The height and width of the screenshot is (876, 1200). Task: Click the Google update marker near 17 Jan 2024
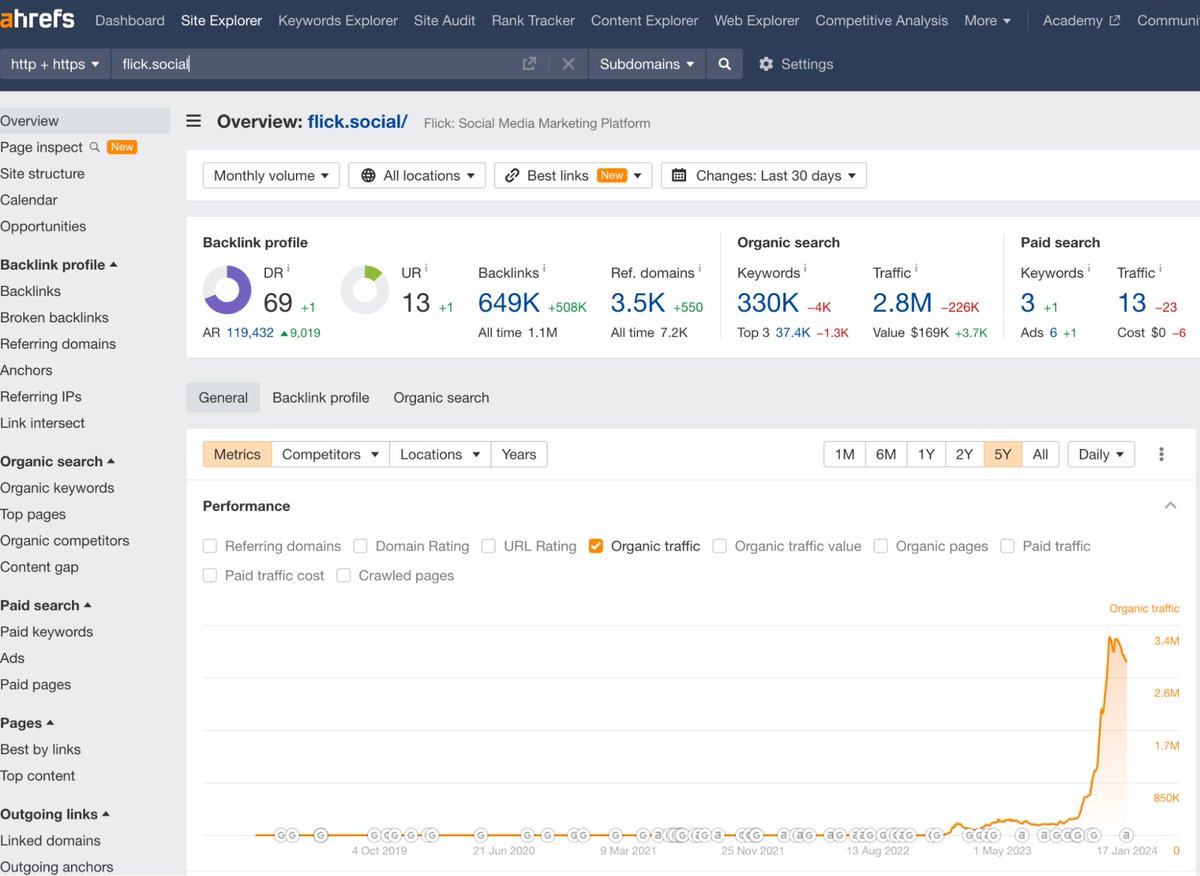pos(1126,835)
